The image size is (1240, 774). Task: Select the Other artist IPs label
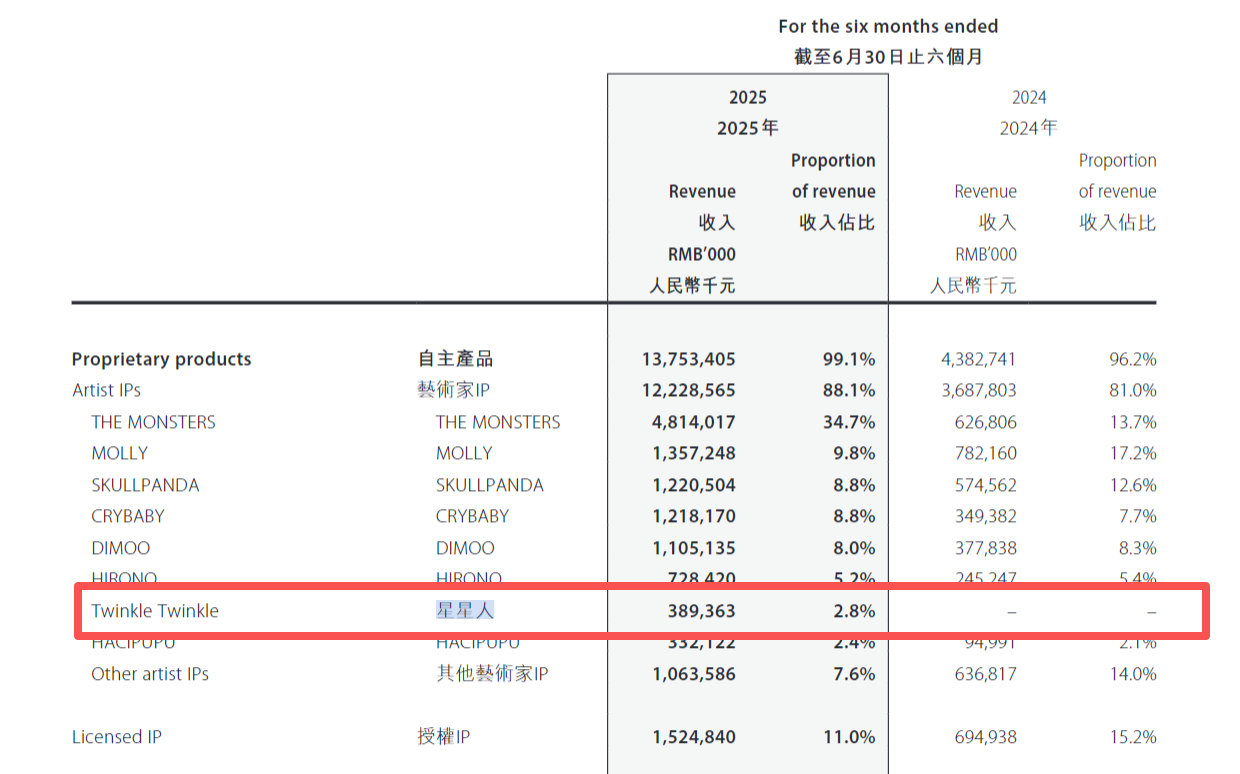150,674
